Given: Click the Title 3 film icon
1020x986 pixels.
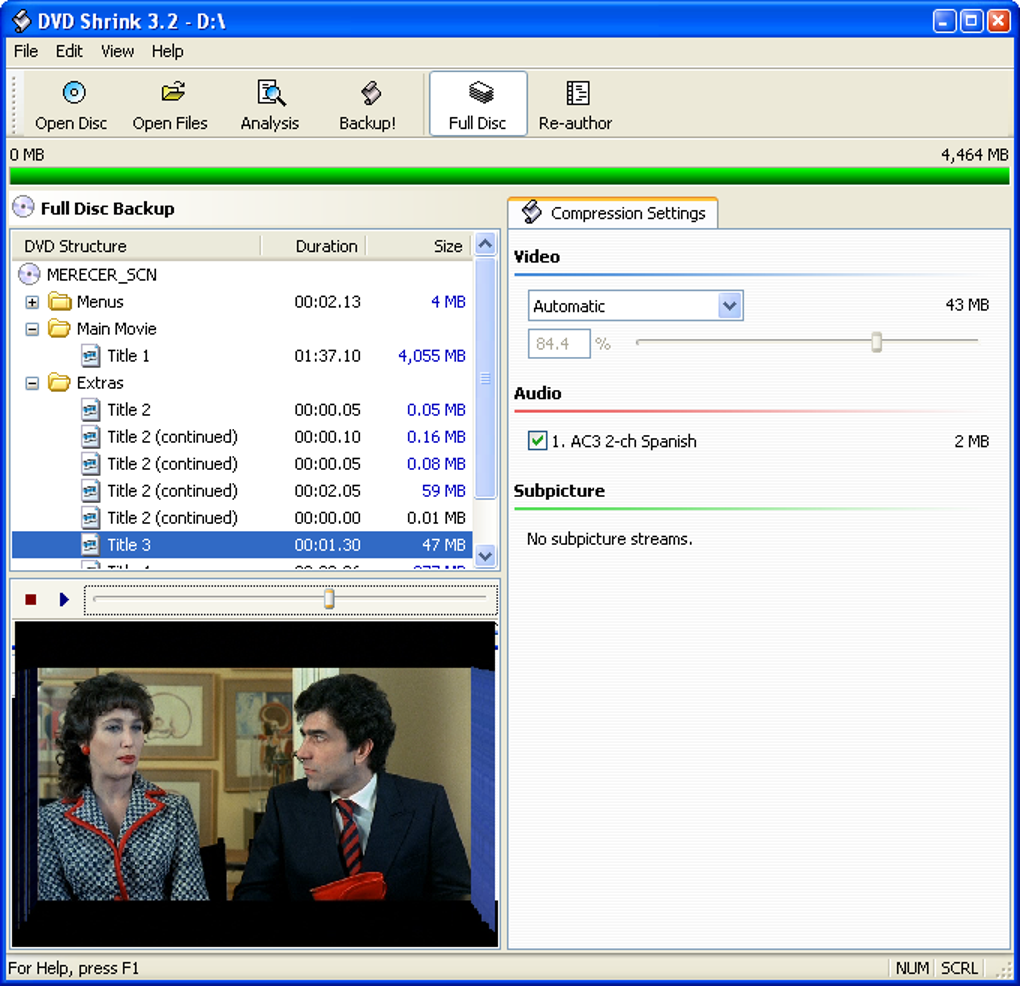Looking at the screenshot, I should (x=90, y=545).
